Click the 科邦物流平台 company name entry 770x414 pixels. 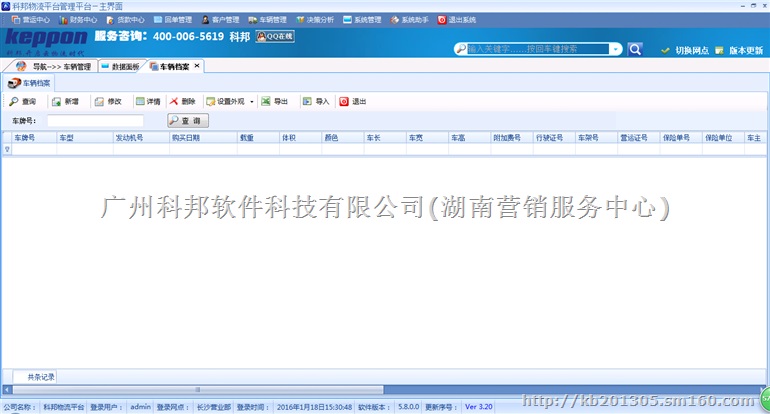(x=63, y=407)
